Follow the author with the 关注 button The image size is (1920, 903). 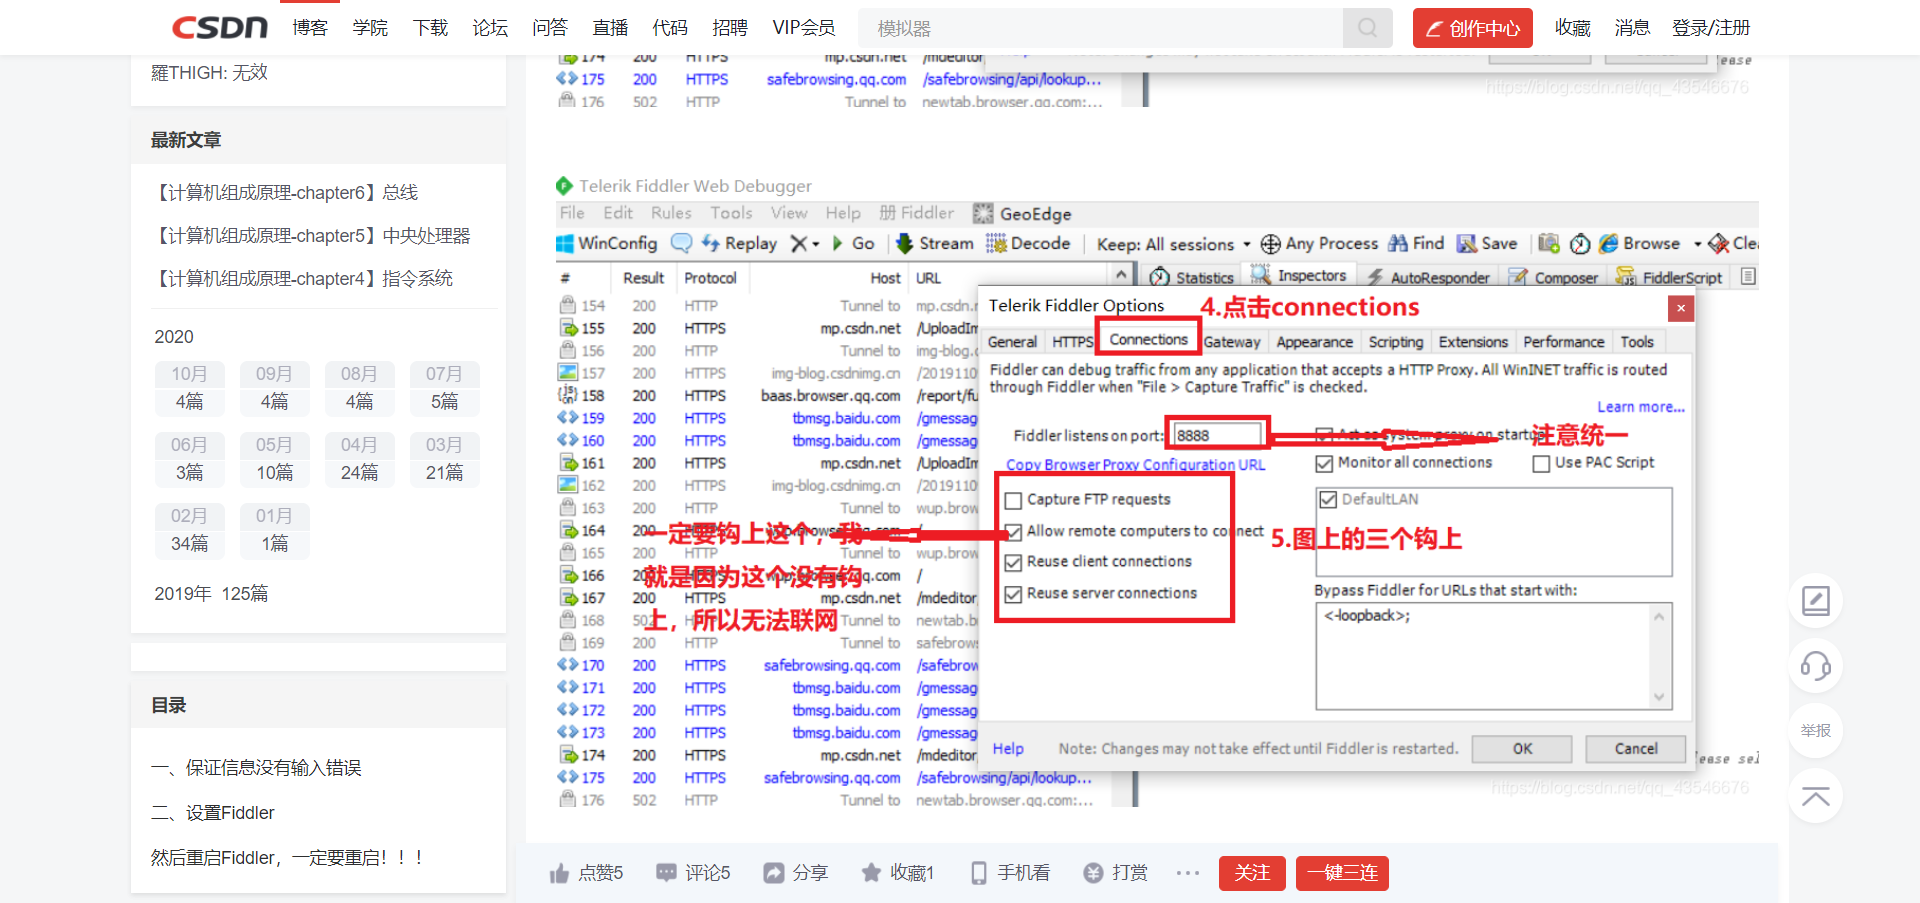1252,873
